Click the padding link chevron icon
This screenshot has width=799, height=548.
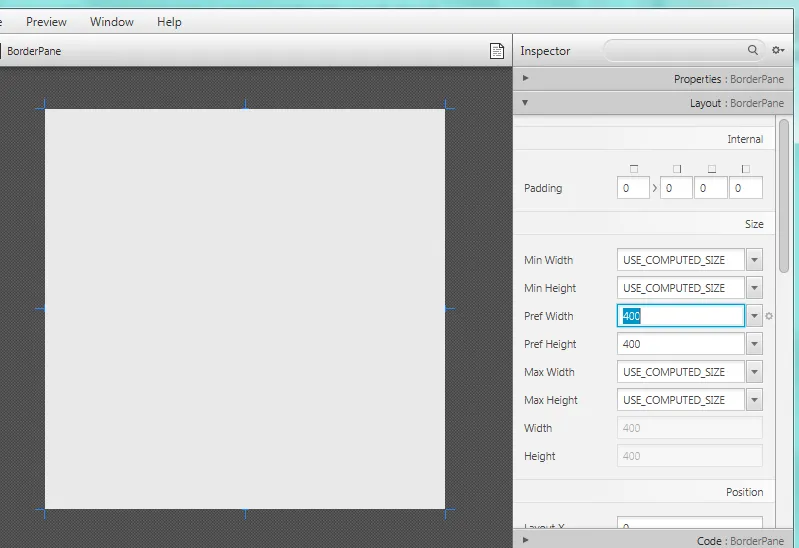[655, 188]
